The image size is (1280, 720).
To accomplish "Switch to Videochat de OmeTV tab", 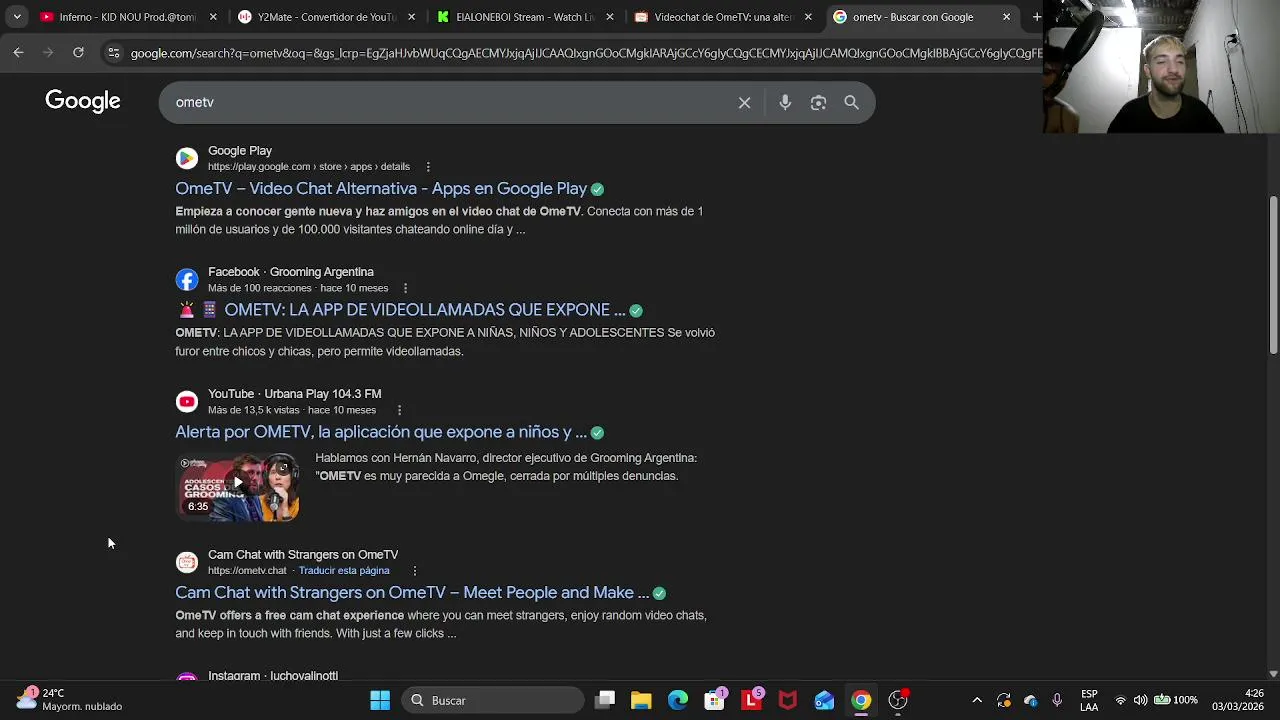I will (x=723, y=17).
